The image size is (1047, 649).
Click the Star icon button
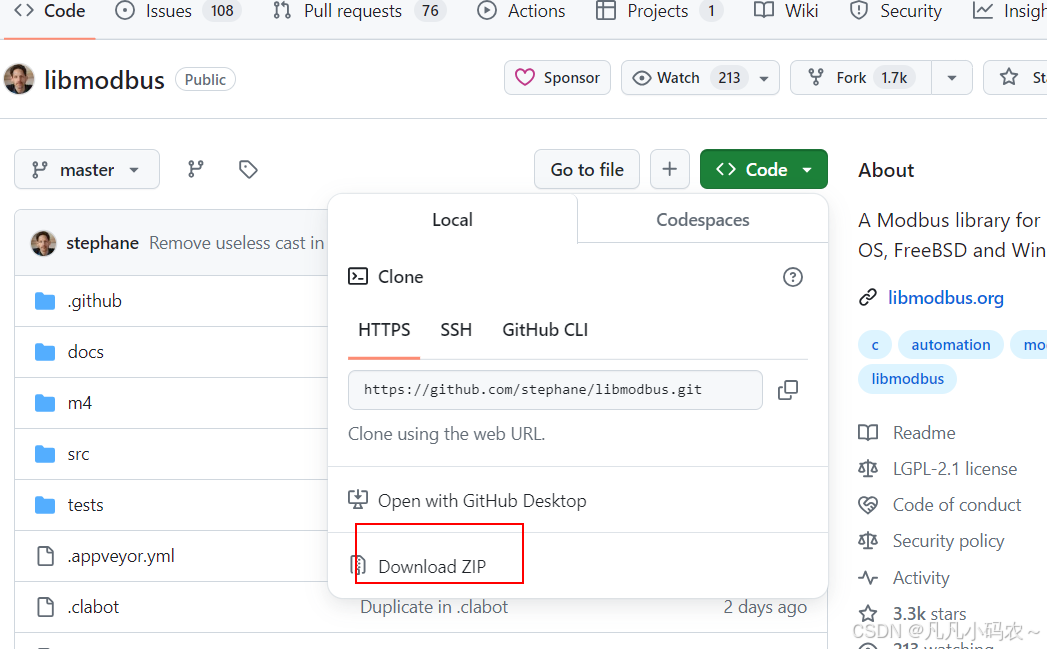coord(1009,77)
